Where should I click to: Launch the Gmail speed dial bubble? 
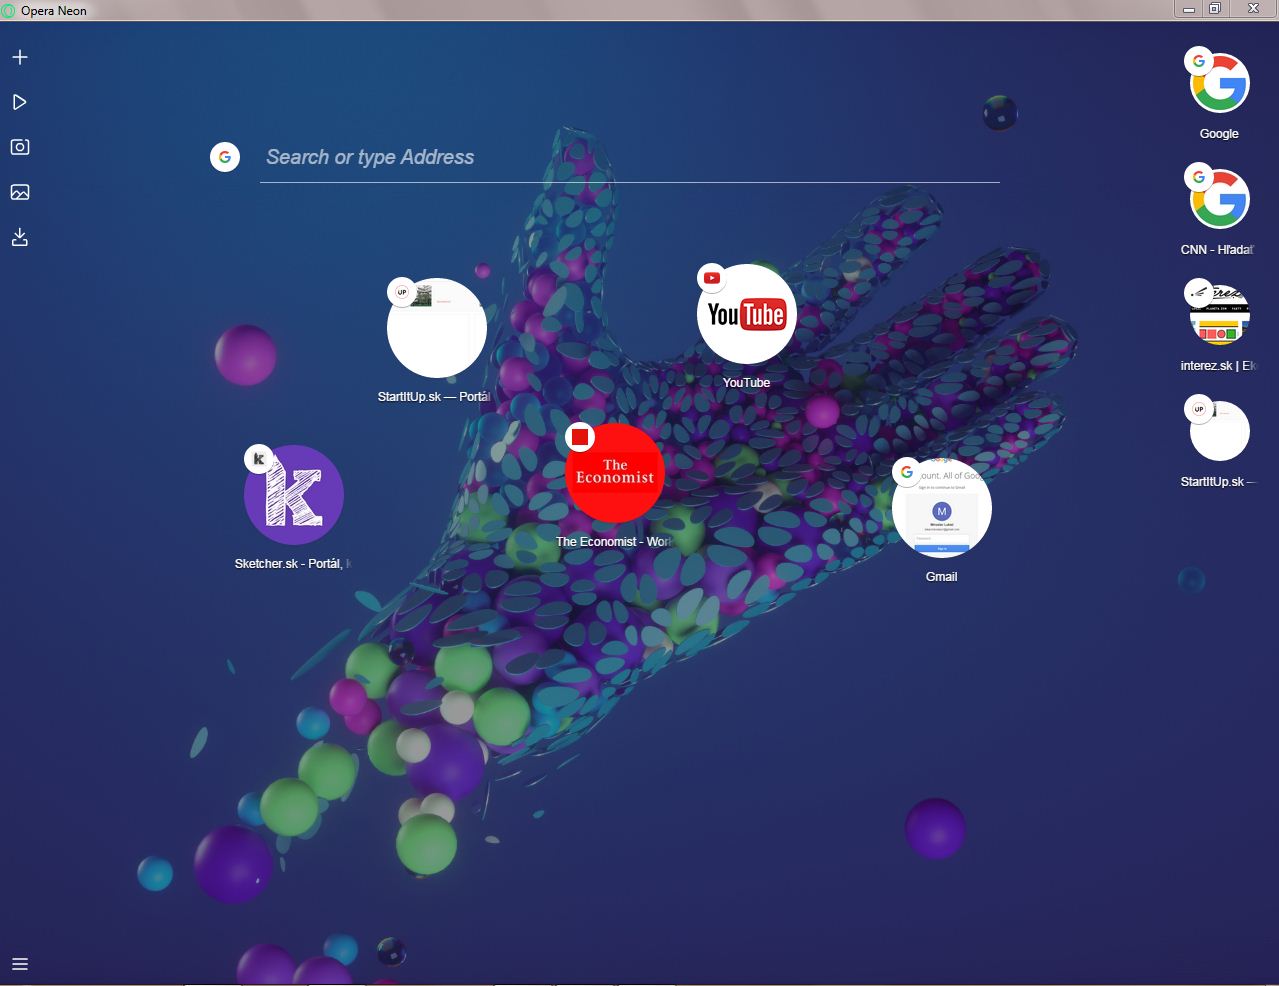(942, 508)
